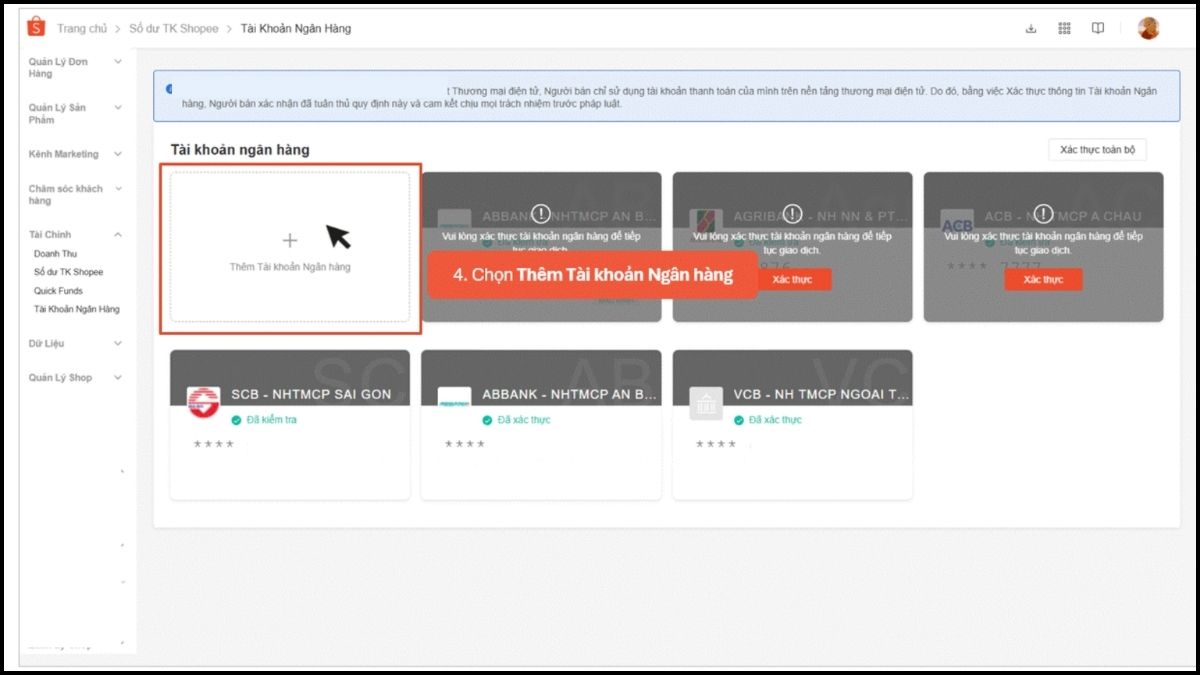Click Đã xác thực status on VCB card
Screen dimensions: 1200x675
774,420
